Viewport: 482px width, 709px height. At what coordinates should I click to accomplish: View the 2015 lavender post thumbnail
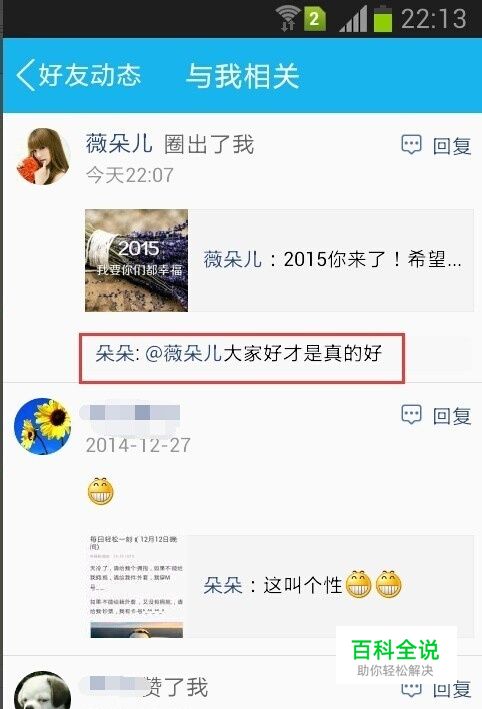pyautogui.click(x=137, y=260)
